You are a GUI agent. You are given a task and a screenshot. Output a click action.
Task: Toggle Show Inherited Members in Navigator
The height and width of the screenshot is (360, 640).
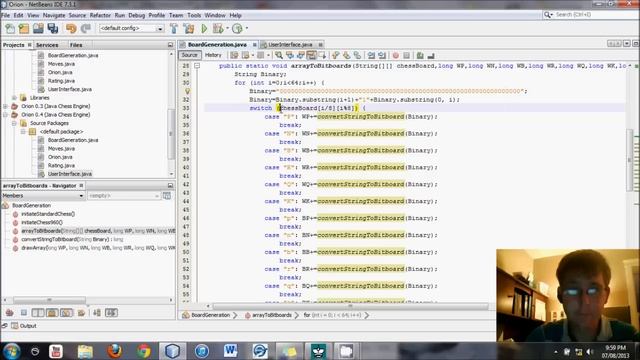coord(9,313)
